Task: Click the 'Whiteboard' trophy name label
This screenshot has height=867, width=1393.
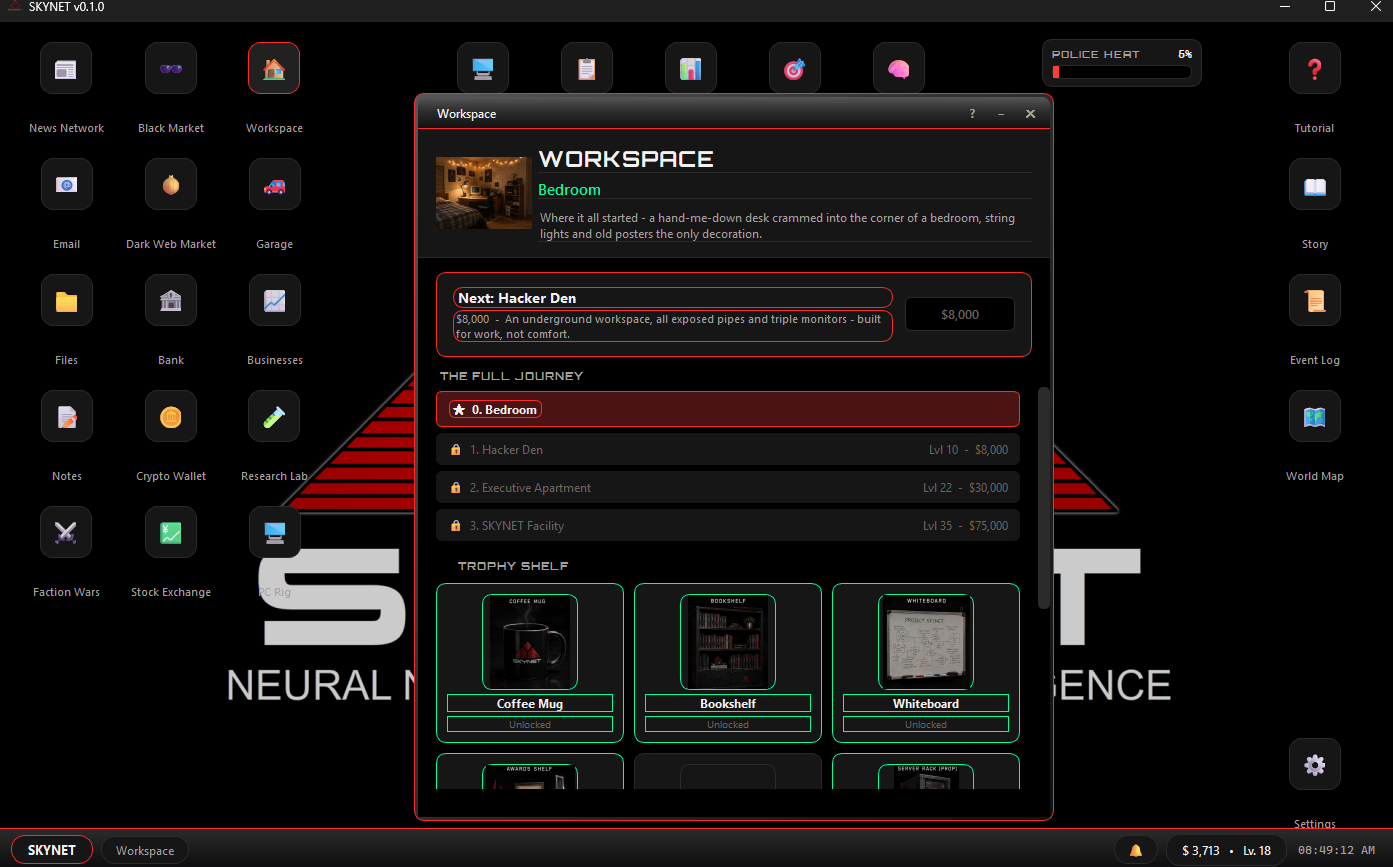Action: pos(926,704)
